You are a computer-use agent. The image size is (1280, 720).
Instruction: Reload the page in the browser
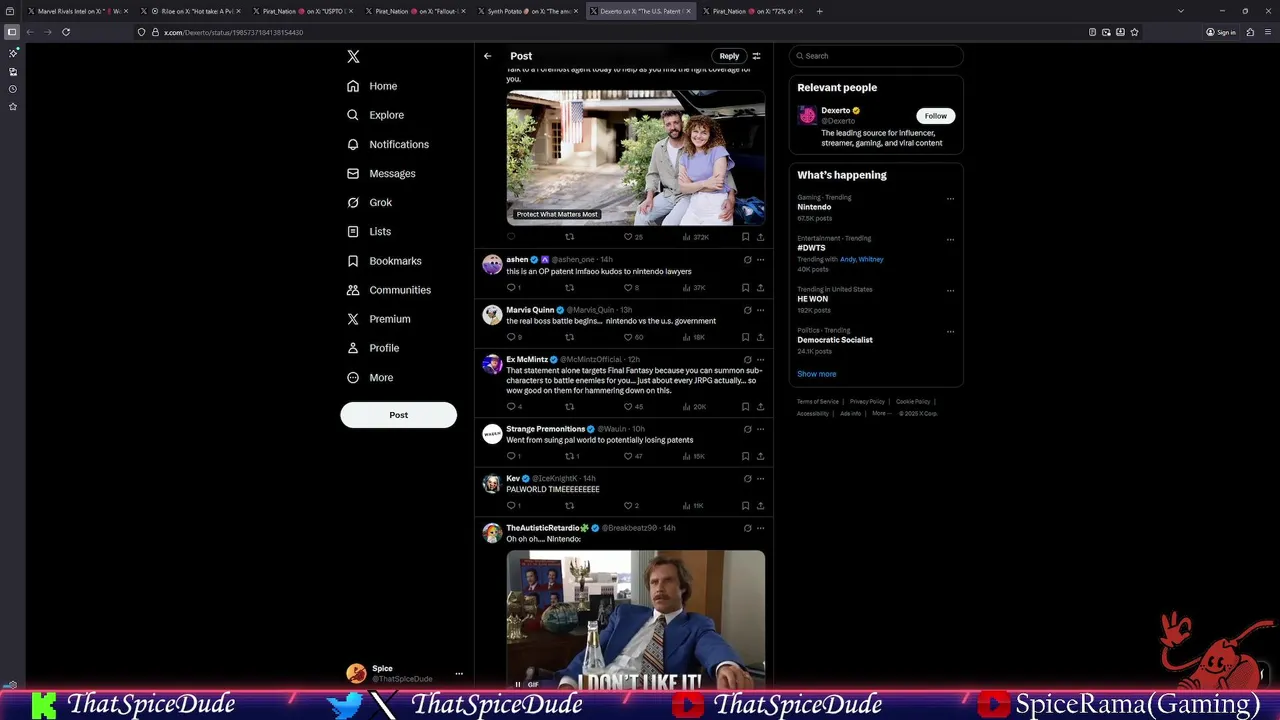66,32
